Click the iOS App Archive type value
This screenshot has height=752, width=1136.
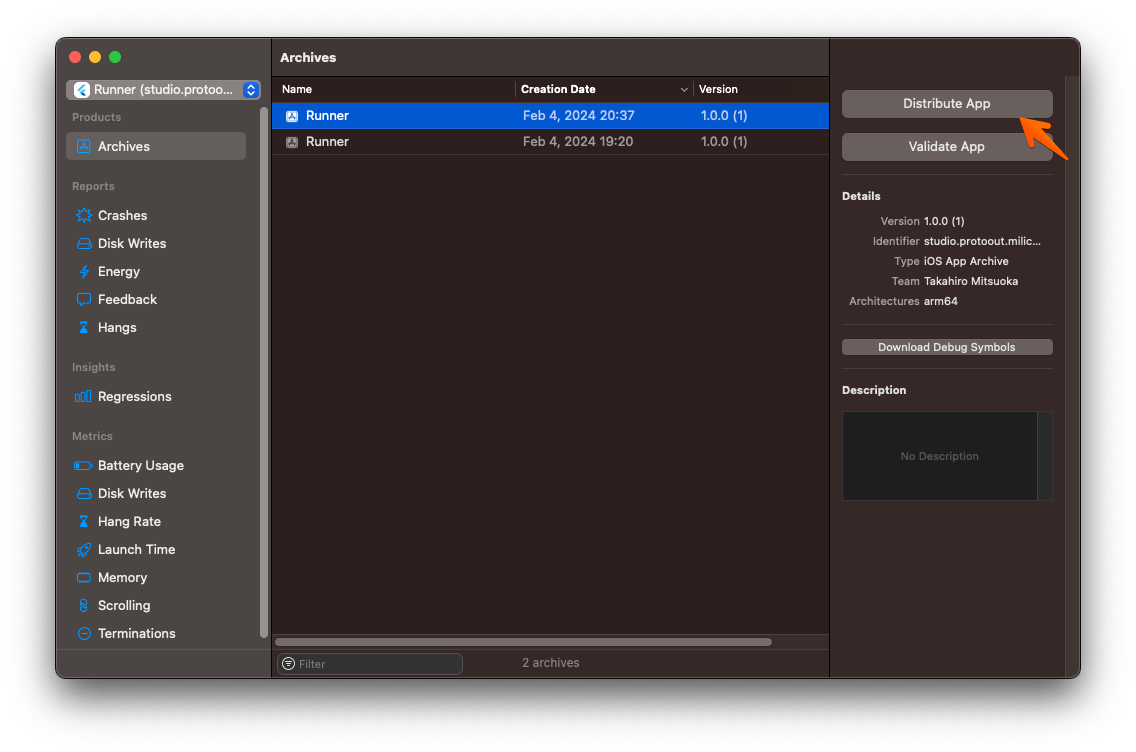pos(966,261)
